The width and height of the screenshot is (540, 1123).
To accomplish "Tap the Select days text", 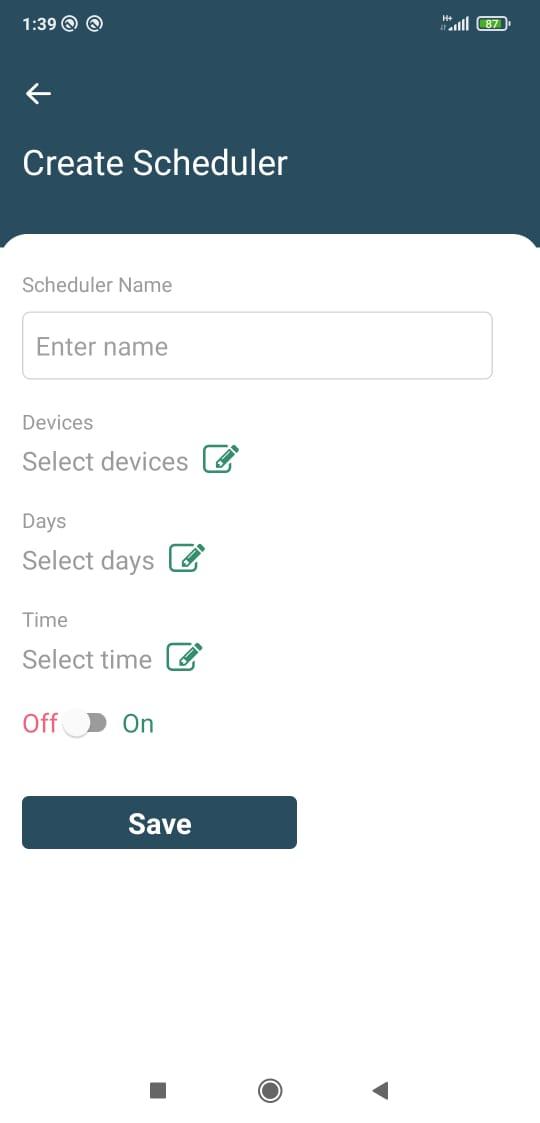I will [88, 560].
